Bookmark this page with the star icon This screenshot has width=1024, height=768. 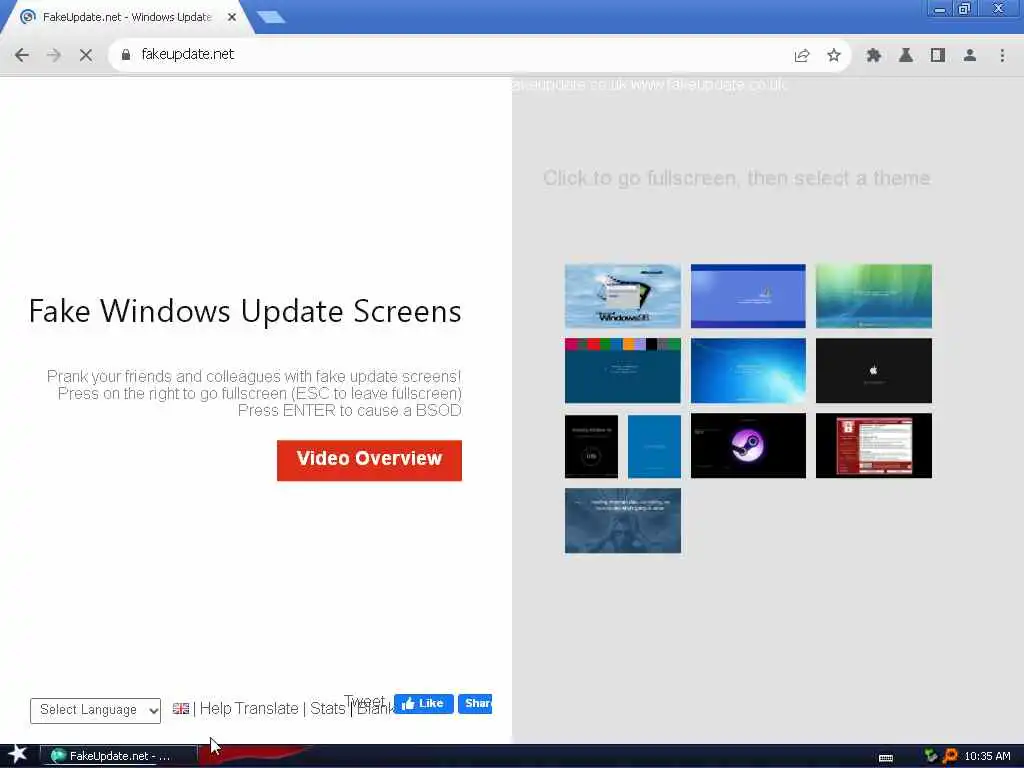pos(834,56)
